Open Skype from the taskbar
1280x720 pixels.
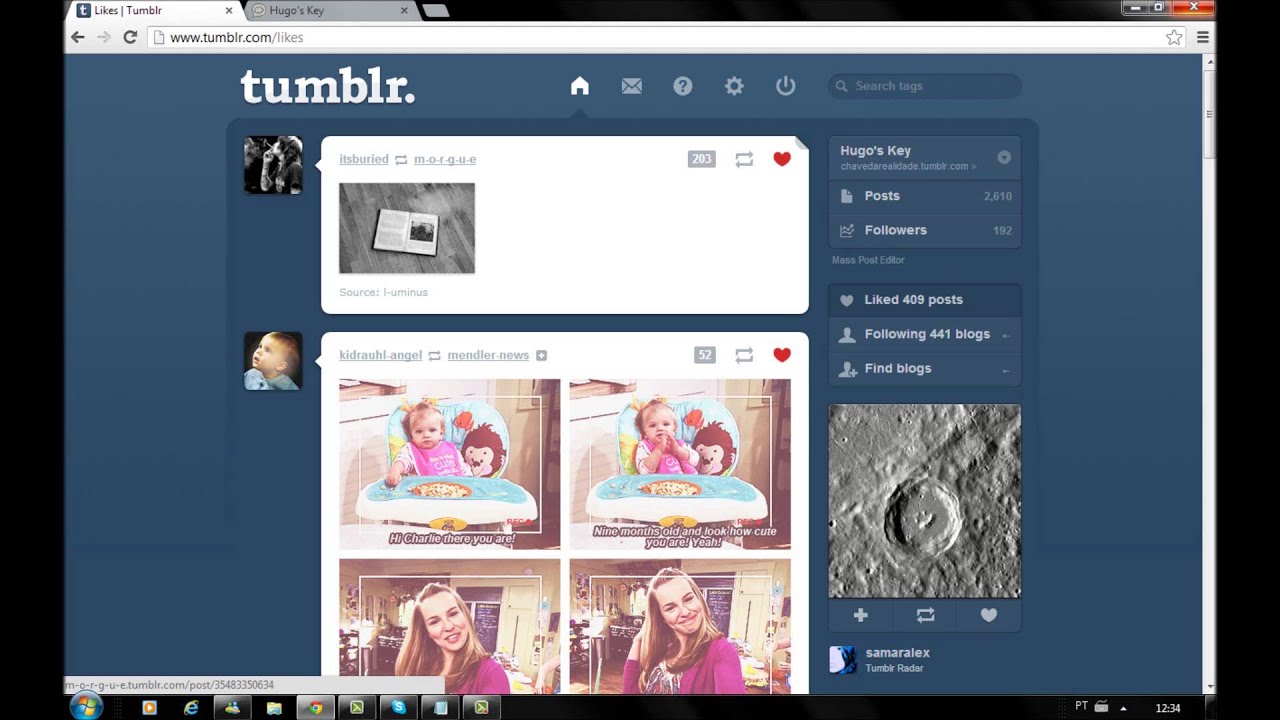pyautogui.click(x=399, y=707)
